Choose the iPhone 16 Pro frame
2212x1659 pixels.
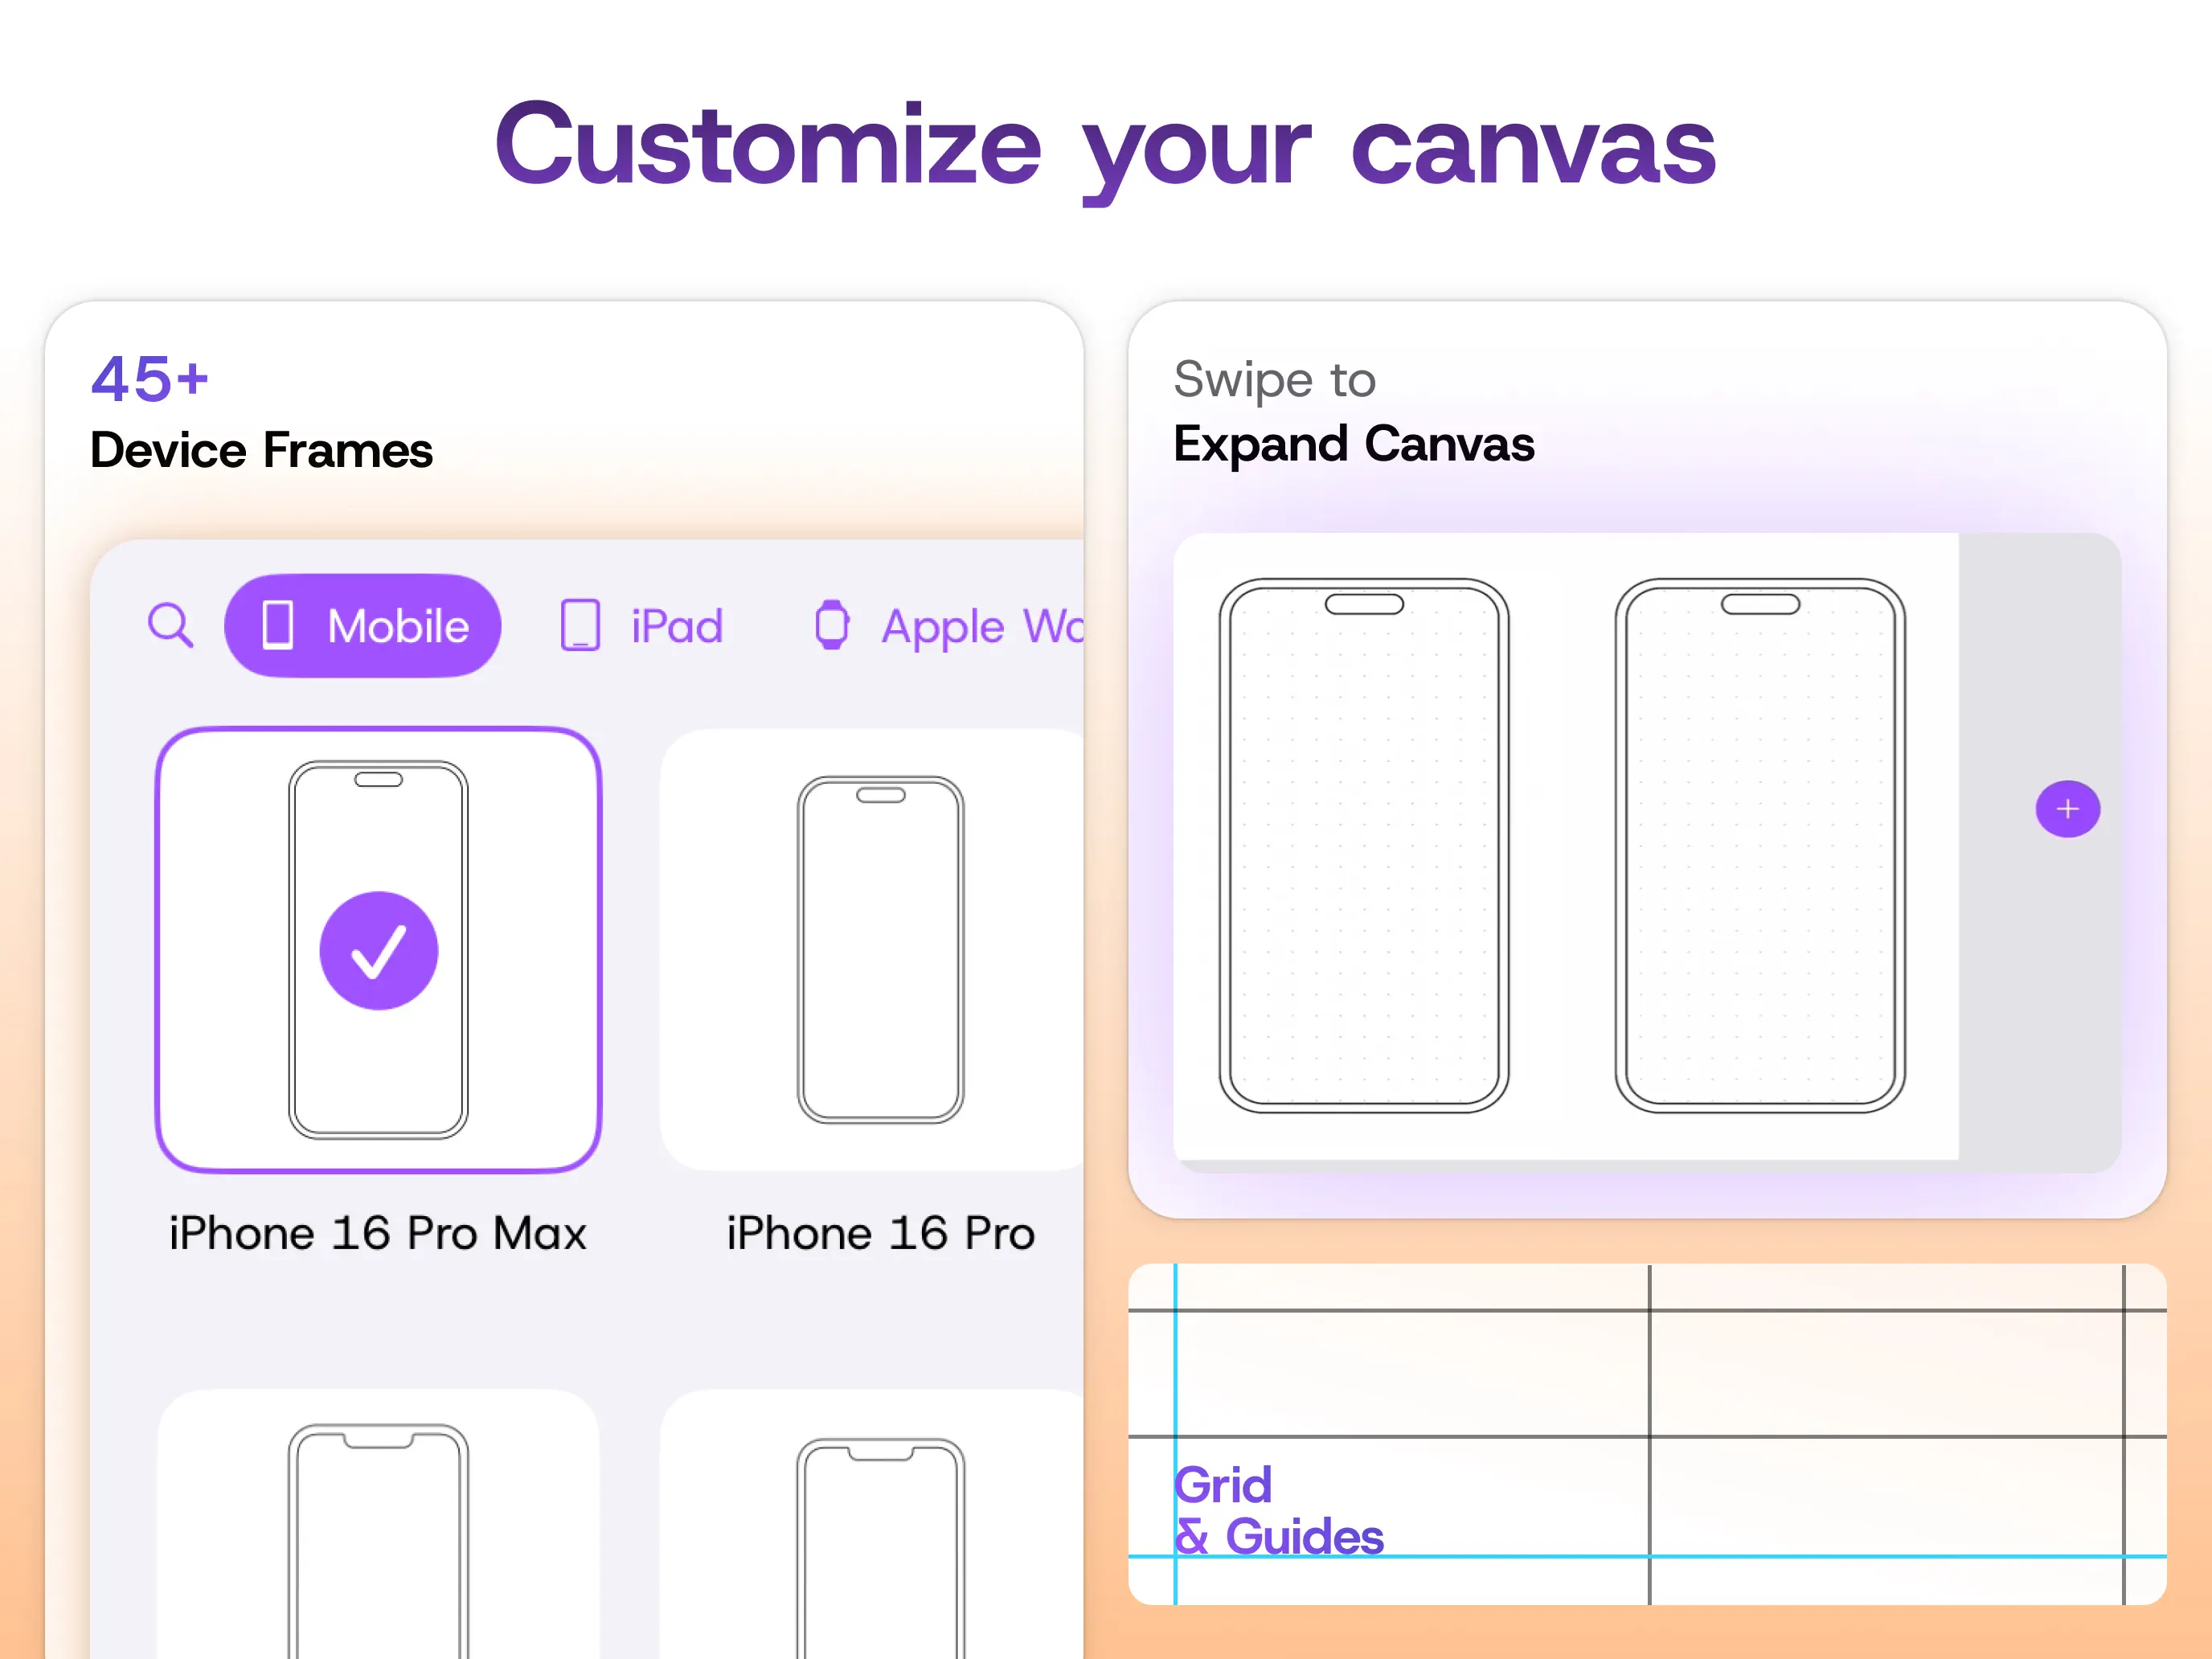[x=872, y=950]
